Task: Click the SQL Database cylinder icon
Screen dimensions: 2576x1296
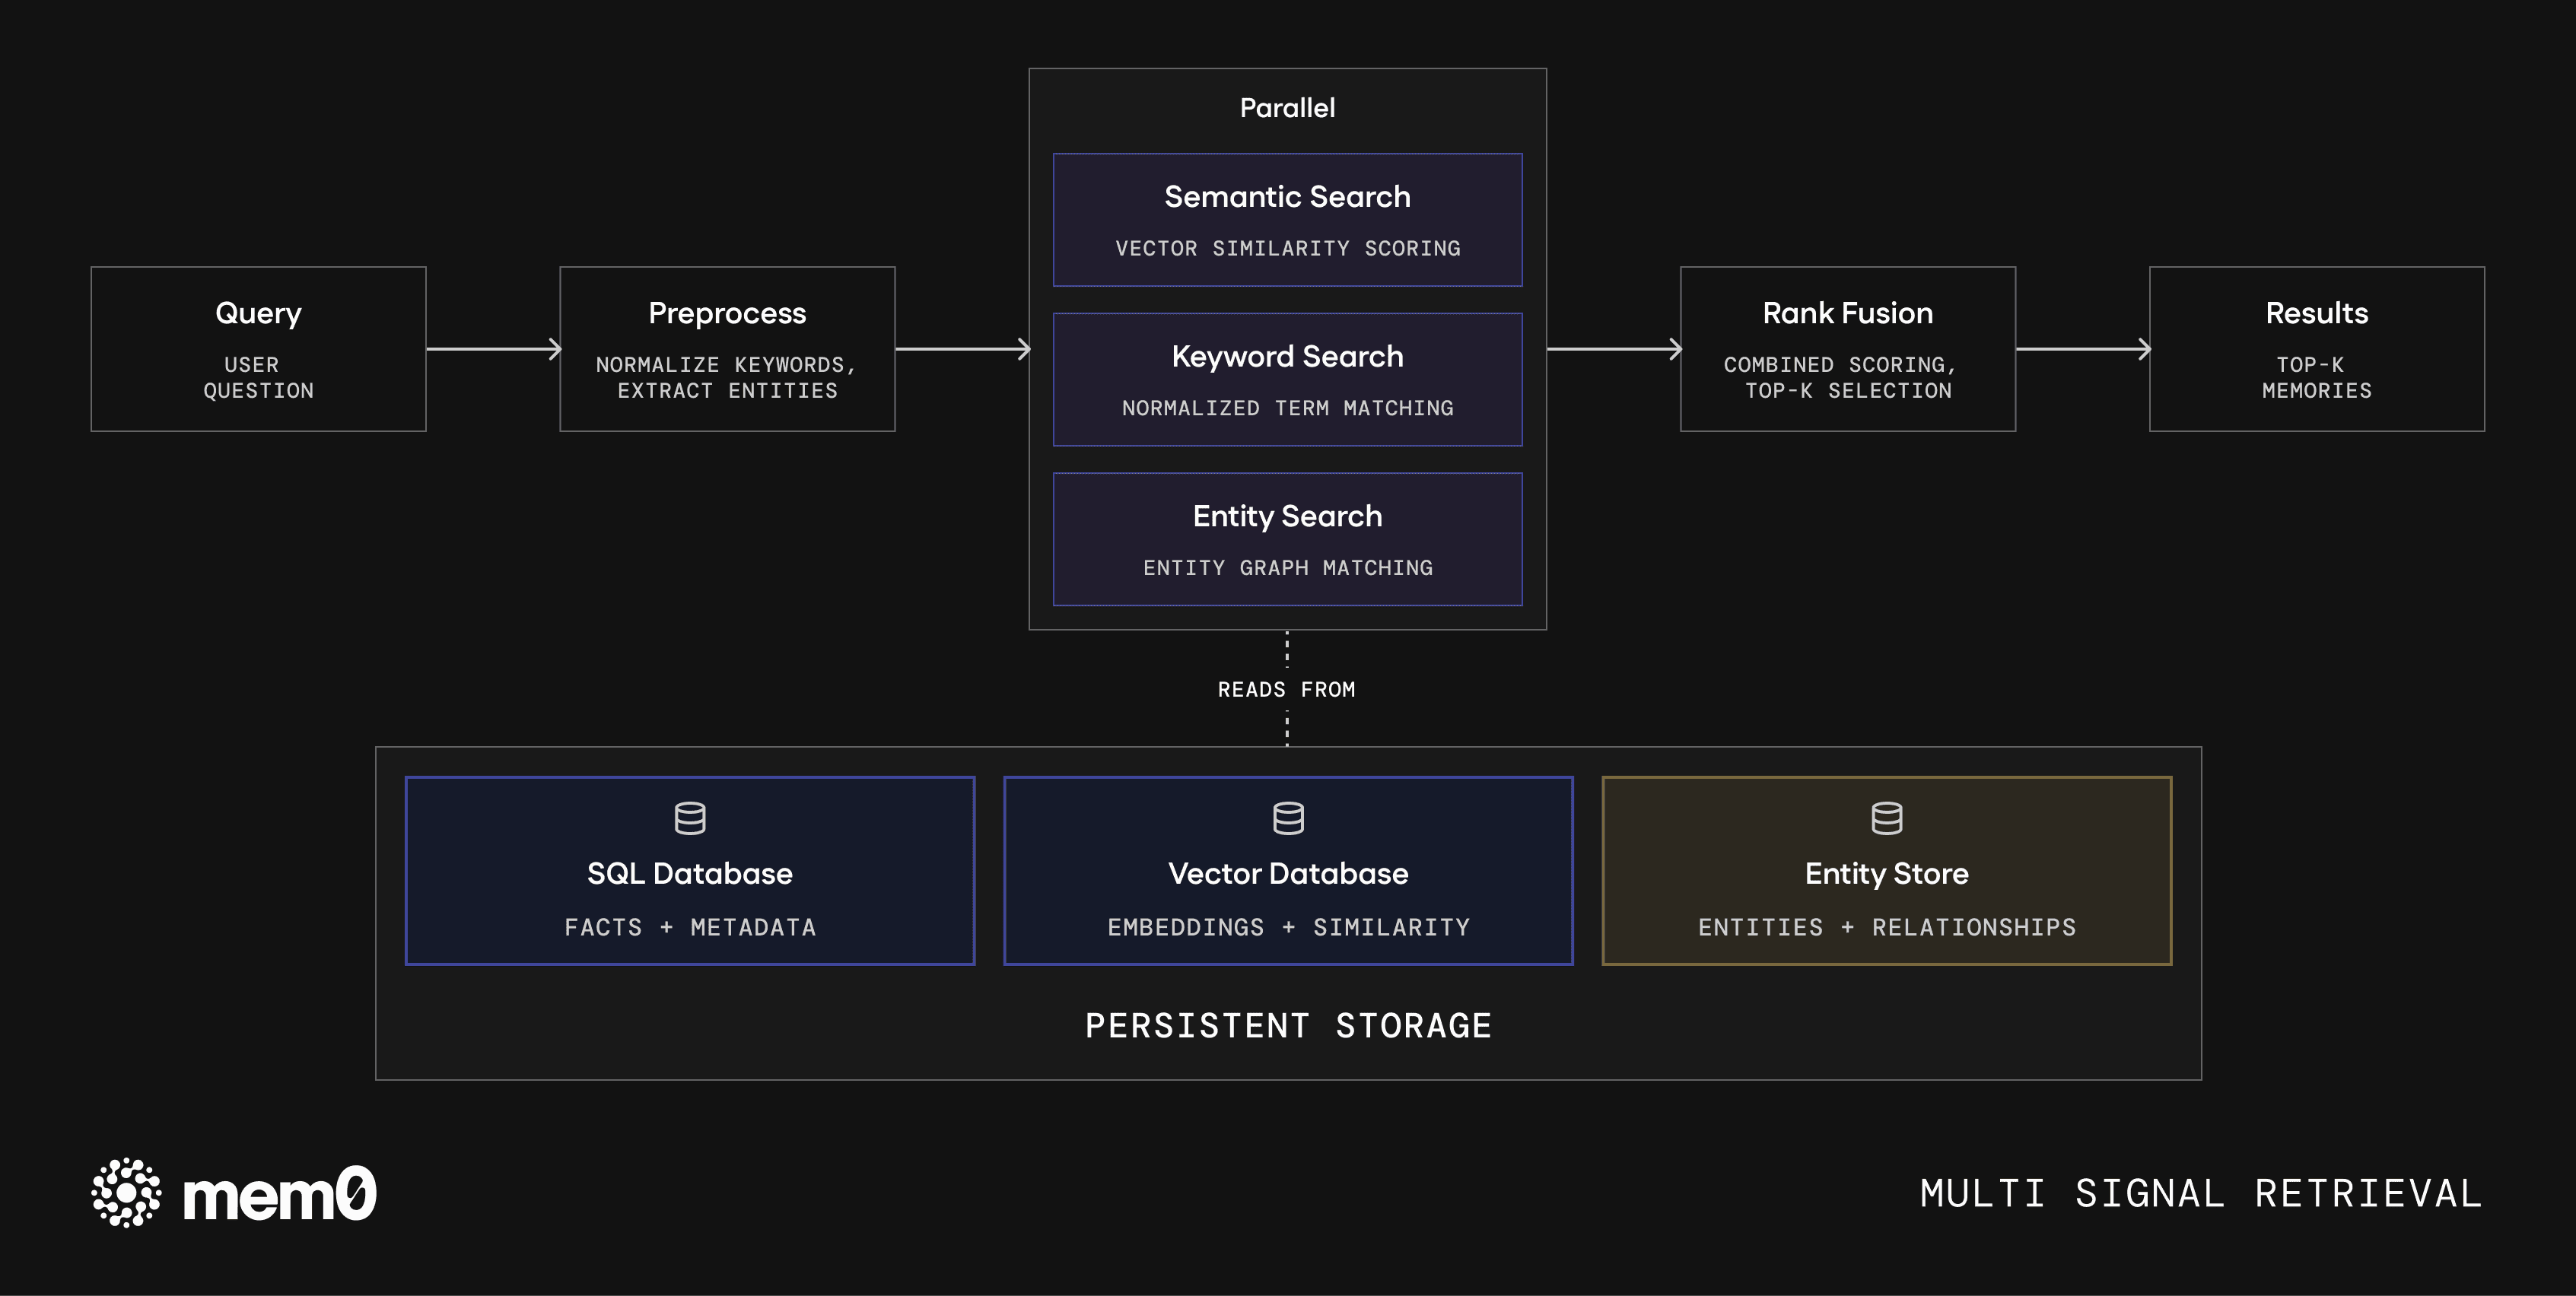Action: [x=690, y=818]
